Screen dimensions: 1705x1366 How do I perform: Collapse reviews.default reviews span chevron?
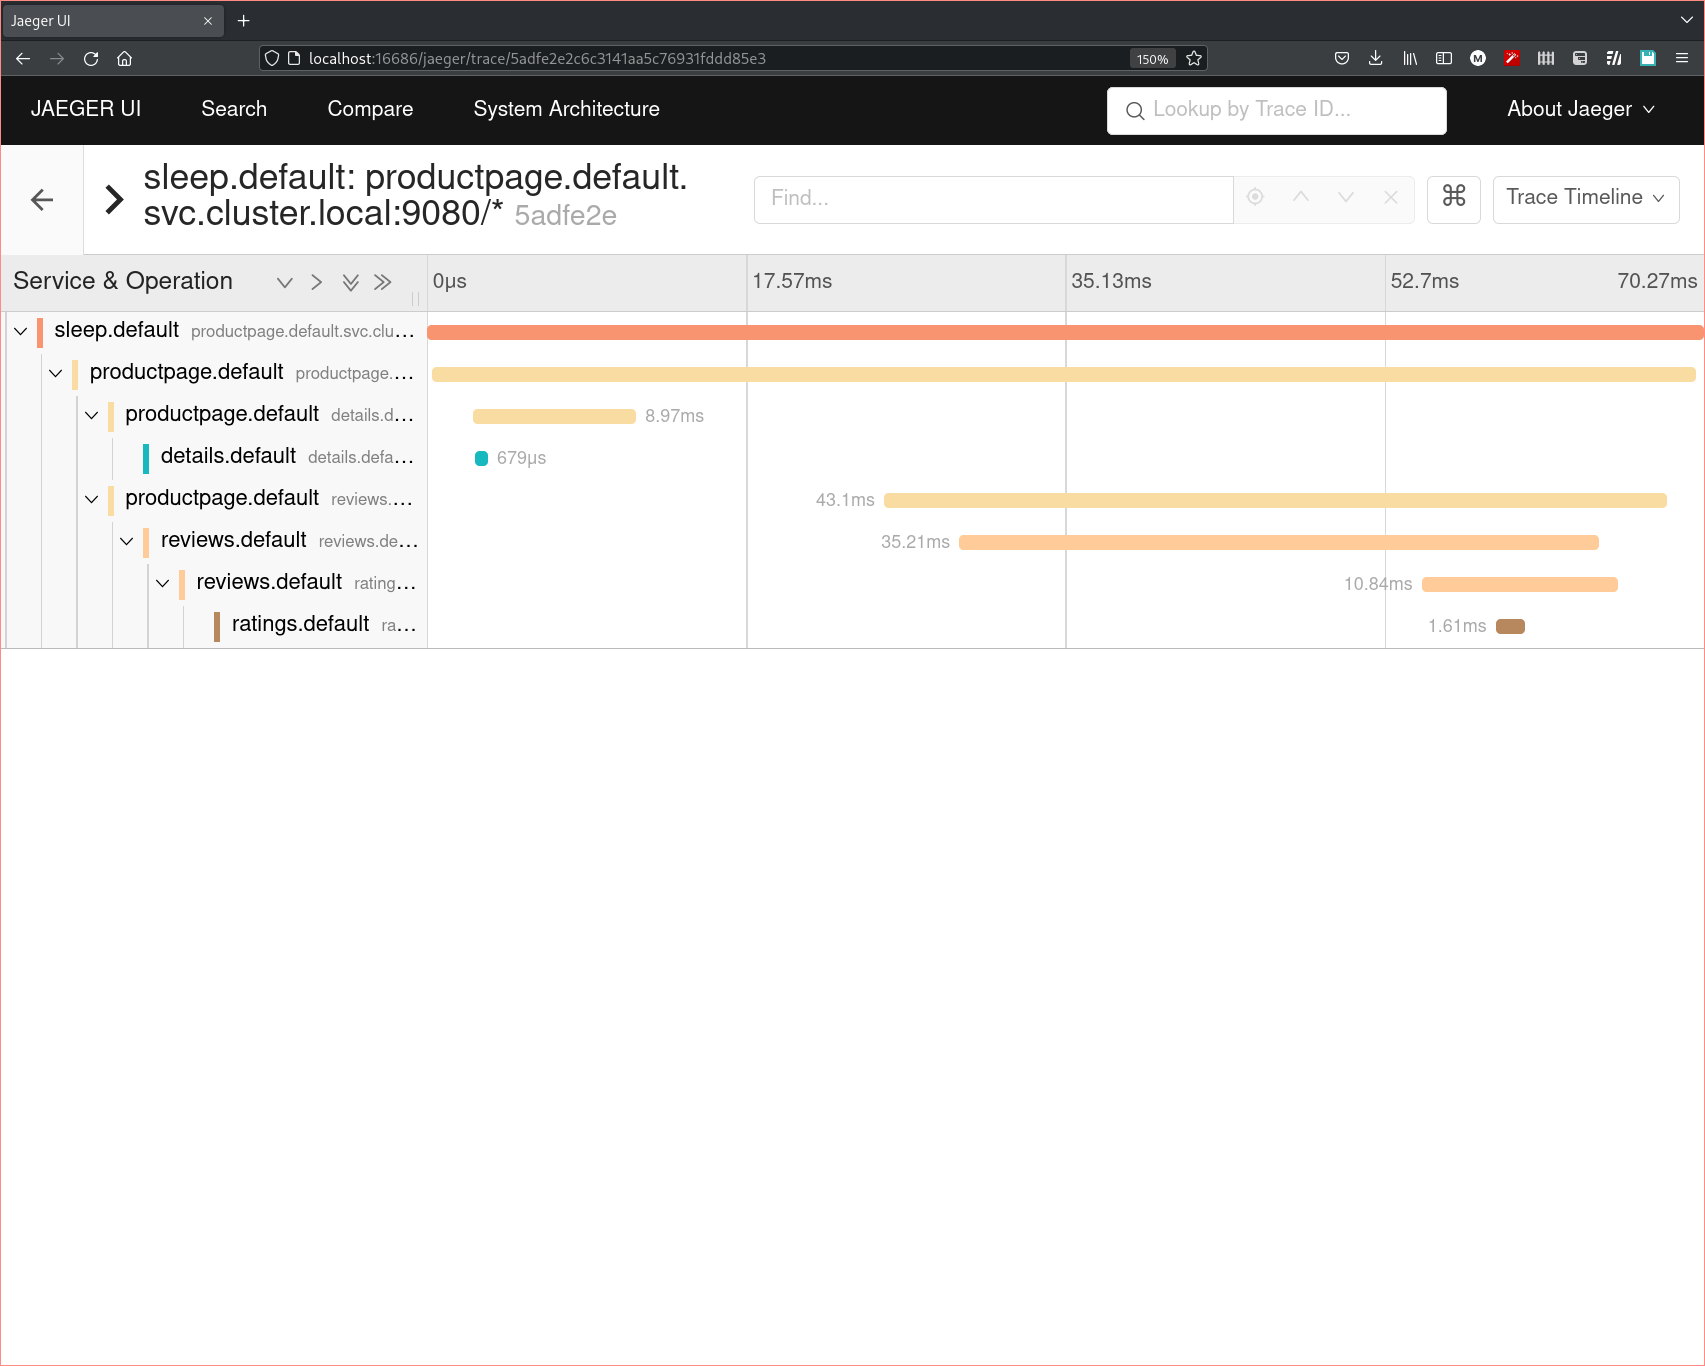(x=127, y=541)
